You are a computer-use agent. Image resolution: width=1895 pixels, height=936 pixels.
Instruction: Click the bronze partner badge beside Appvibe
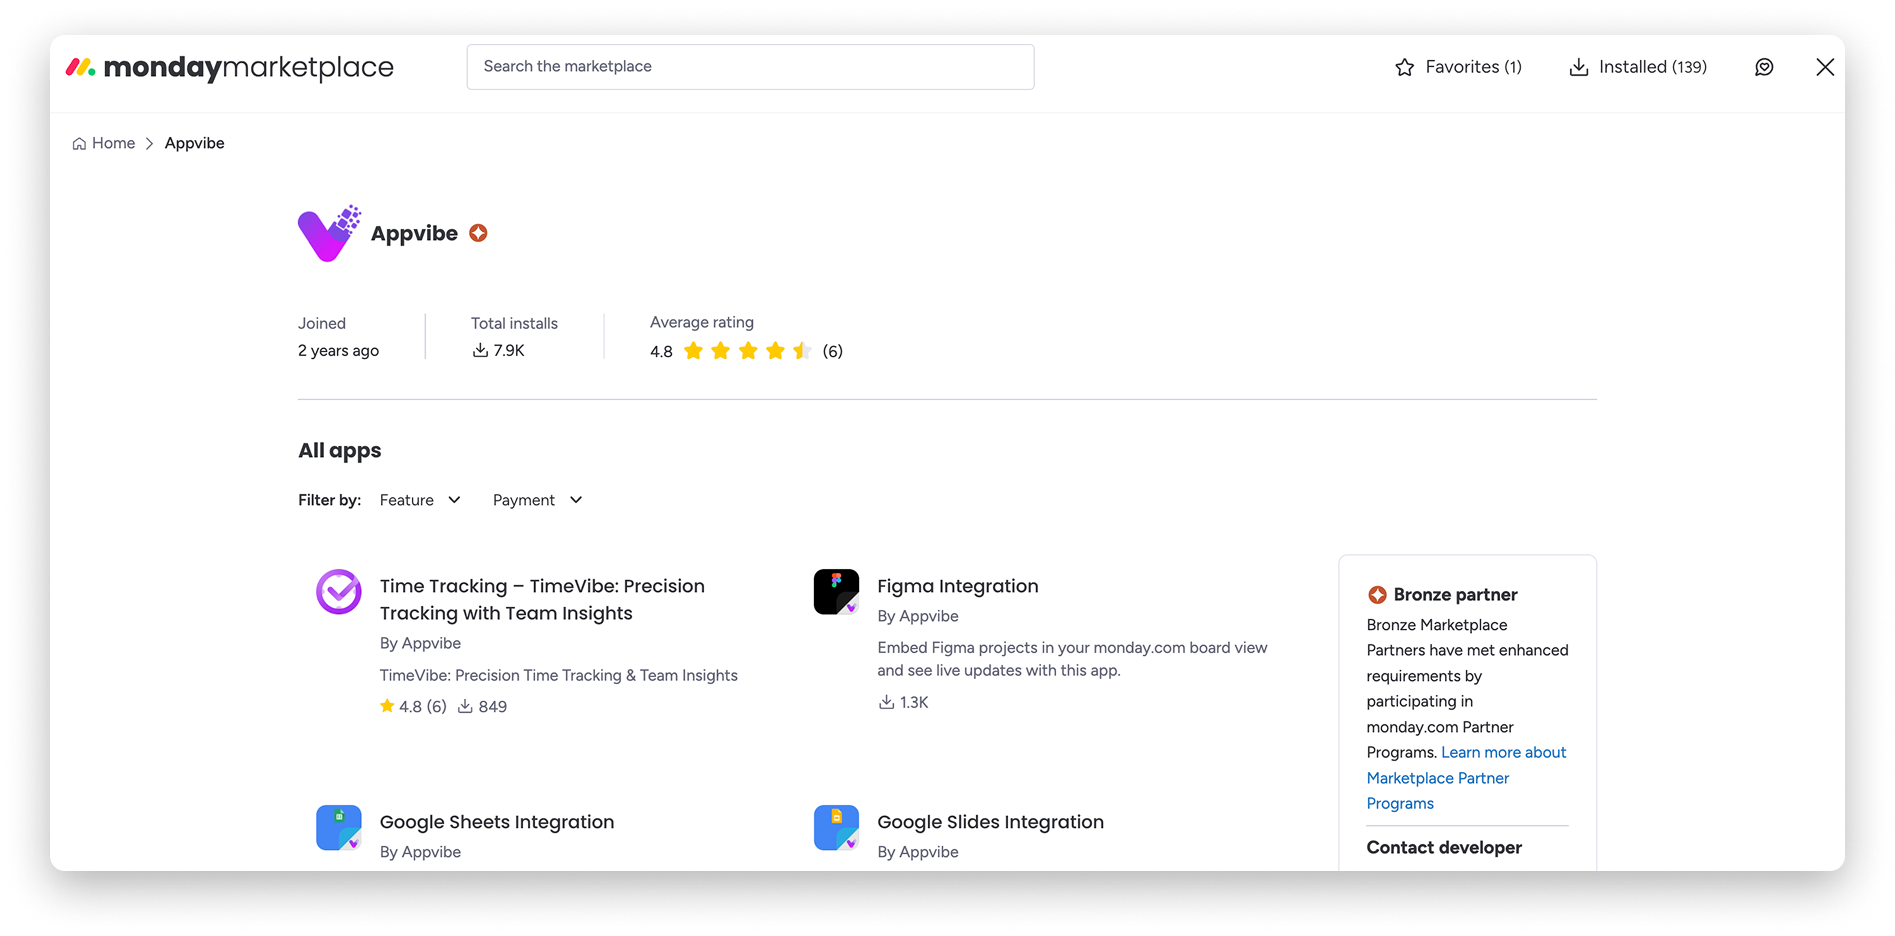click(x=479, y=233)
